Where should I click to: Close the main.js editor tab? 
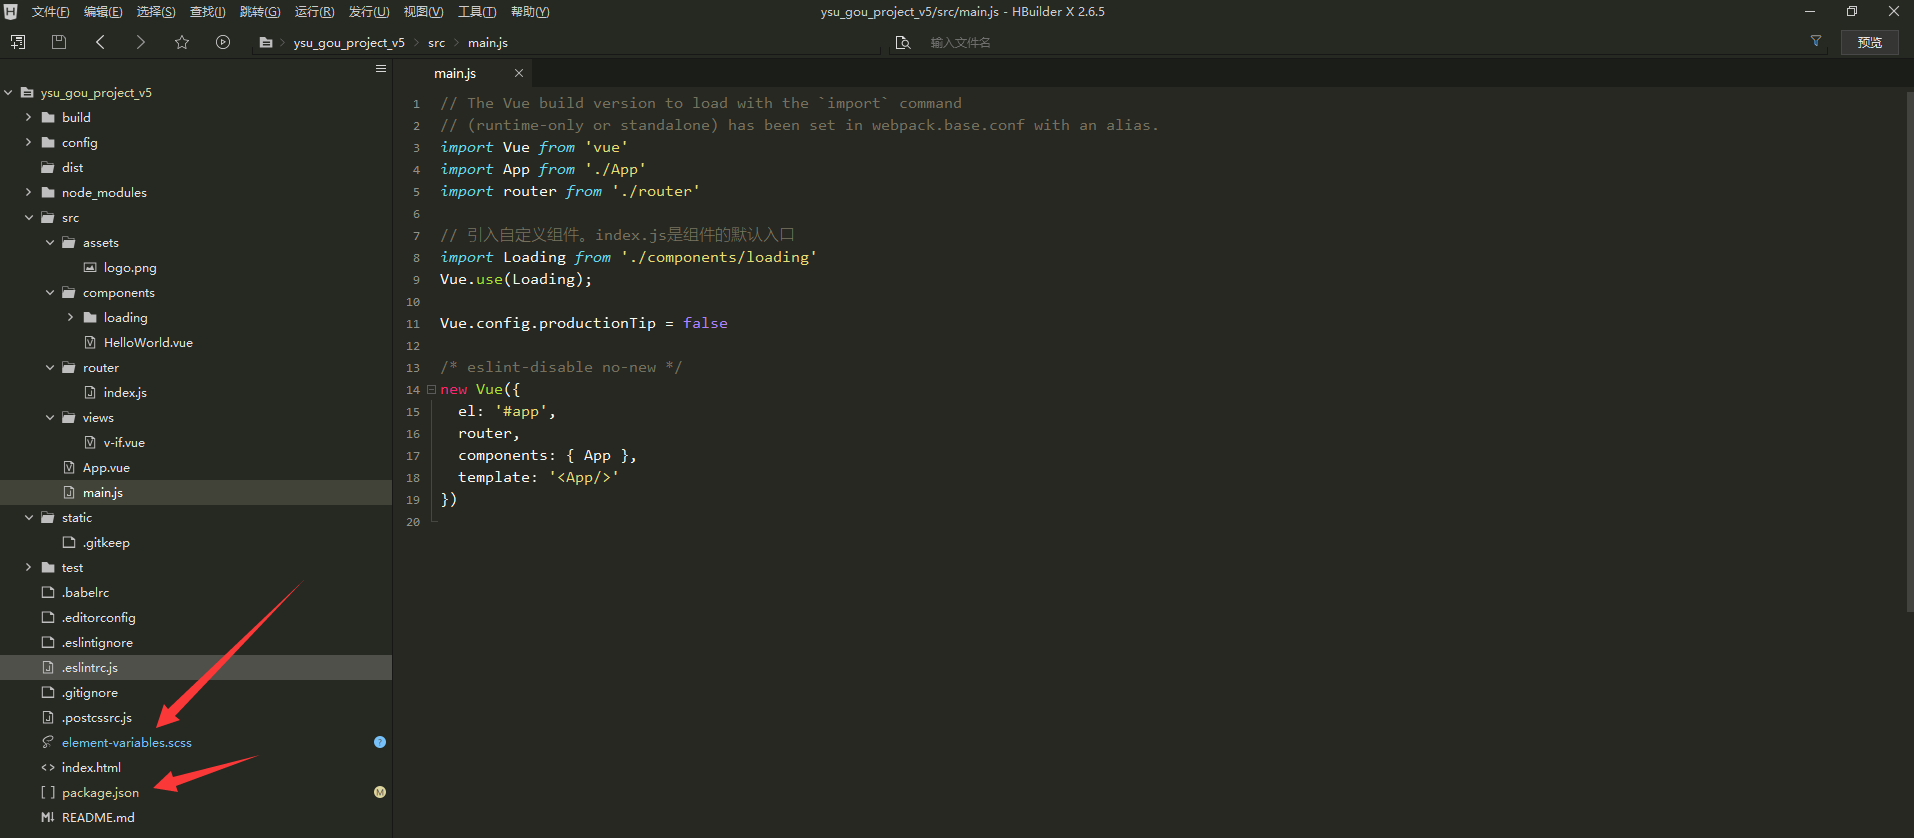click(x=519, y=73)
